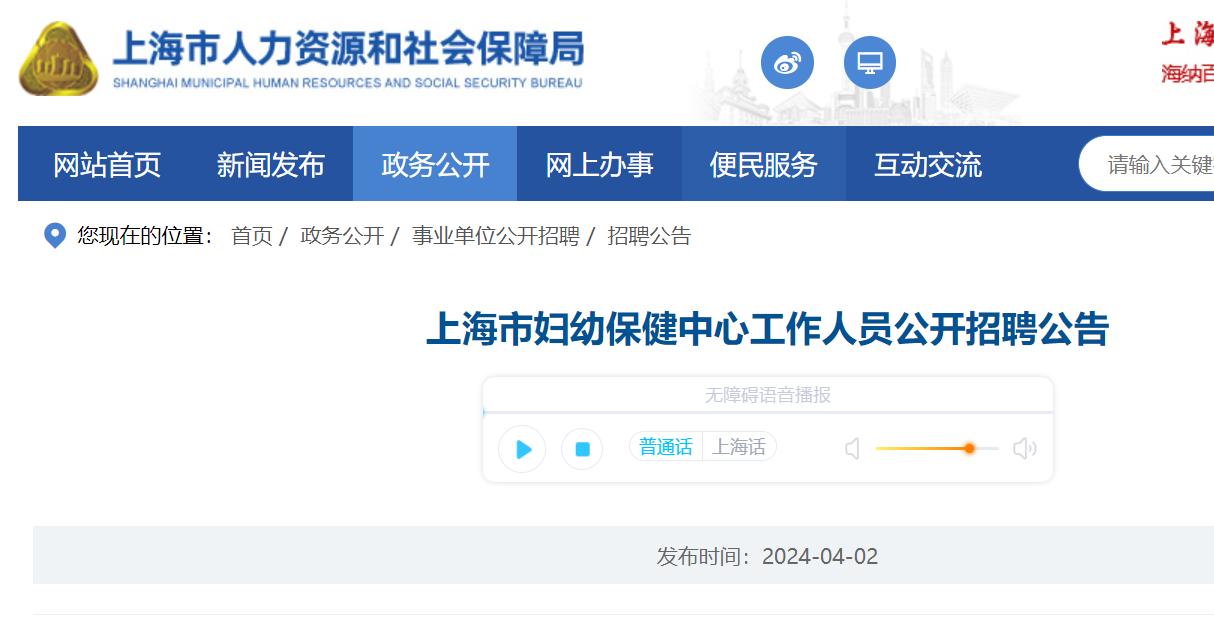Click the Weibo icon in header
This screenshot has height=639, width=1214.
click(x=787, y=62)
